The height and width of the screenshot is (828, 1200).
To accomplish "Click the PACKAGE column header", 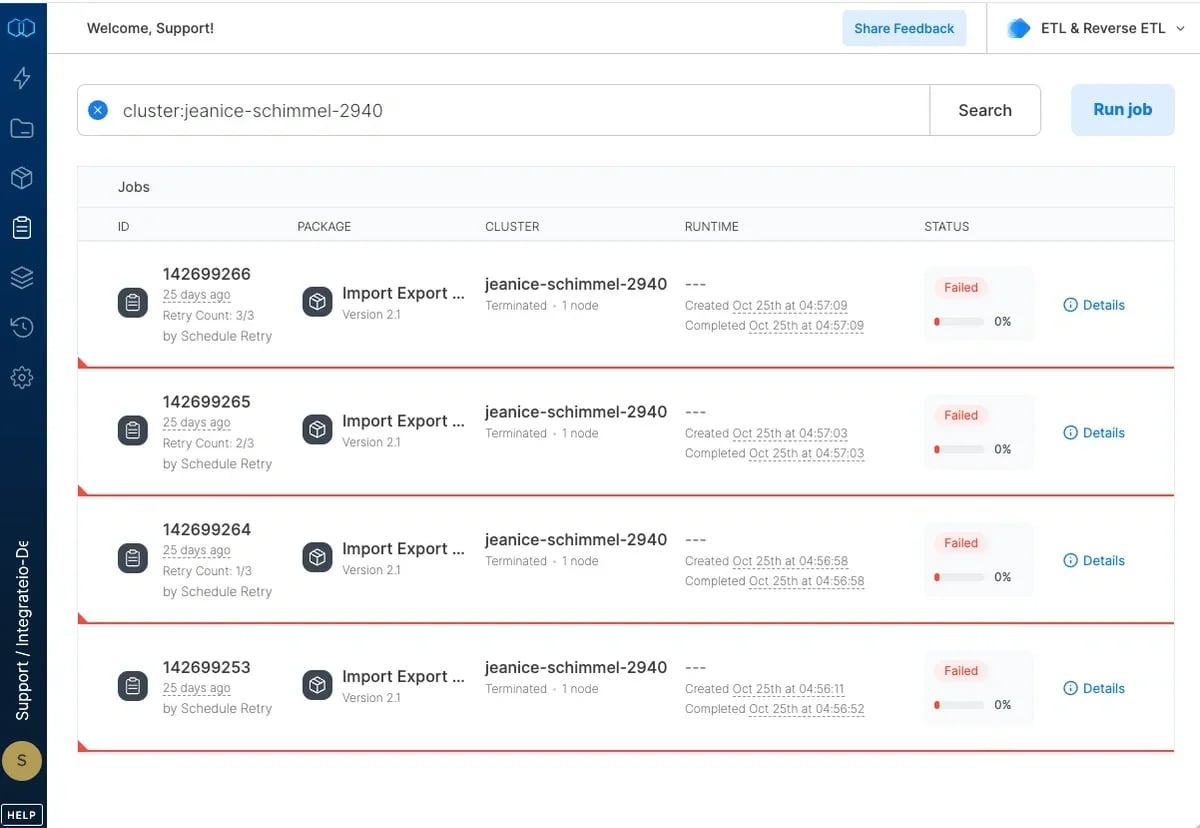I will [x=324, y=227].
